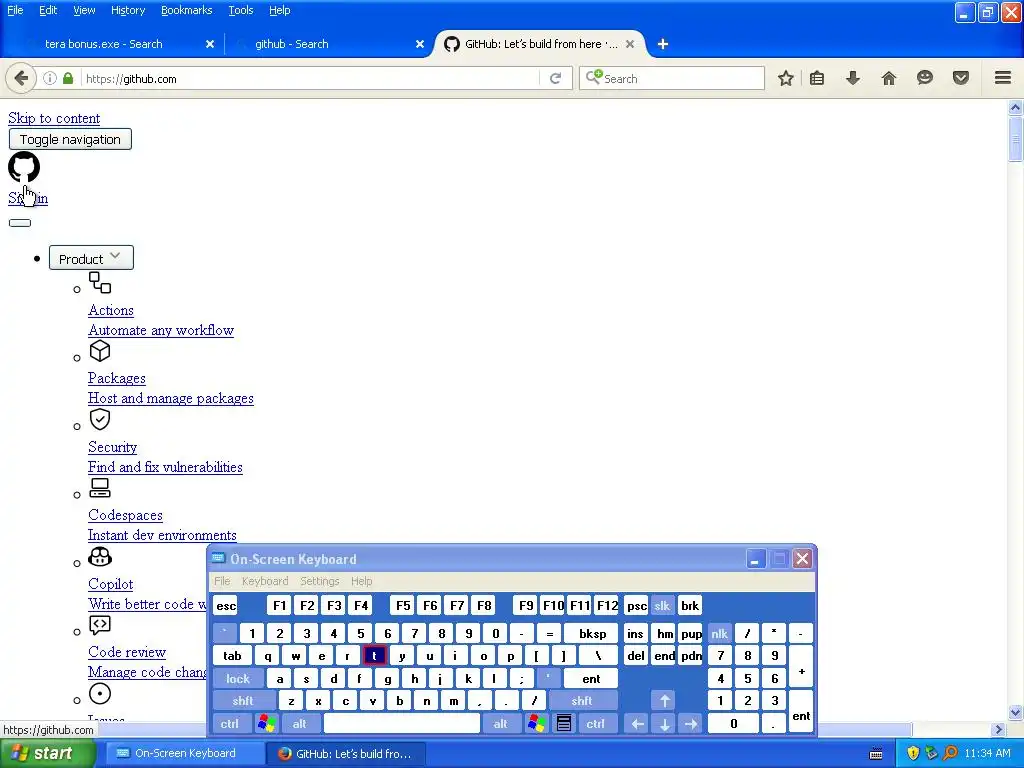Click the Security shield icon
This screenshot has height=768, width=1024.
click(100, 419)
